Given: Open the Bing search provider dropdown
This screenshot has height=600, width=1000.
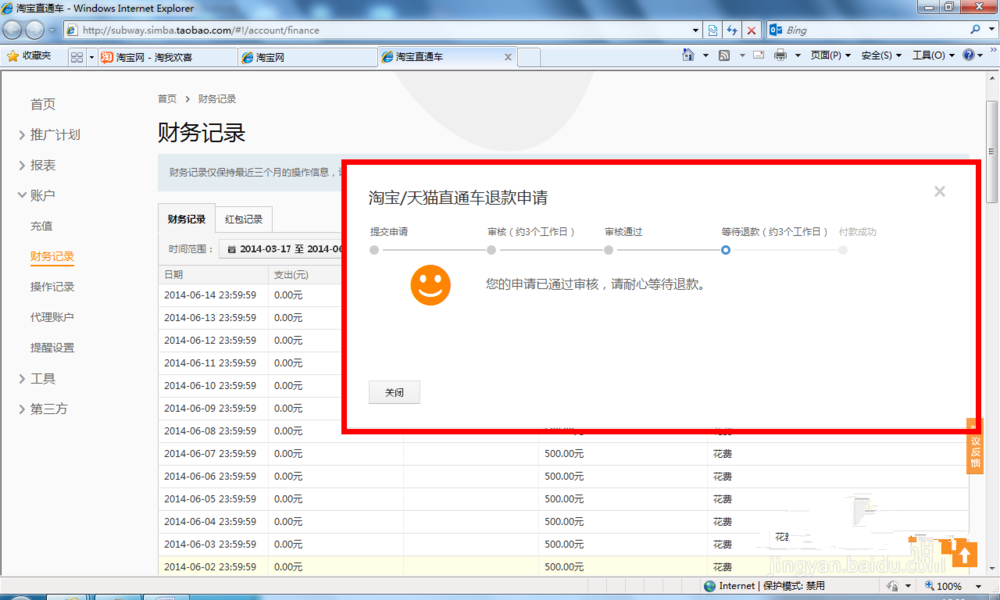Looking at the screenshot, I should click(x=992, y=29).
